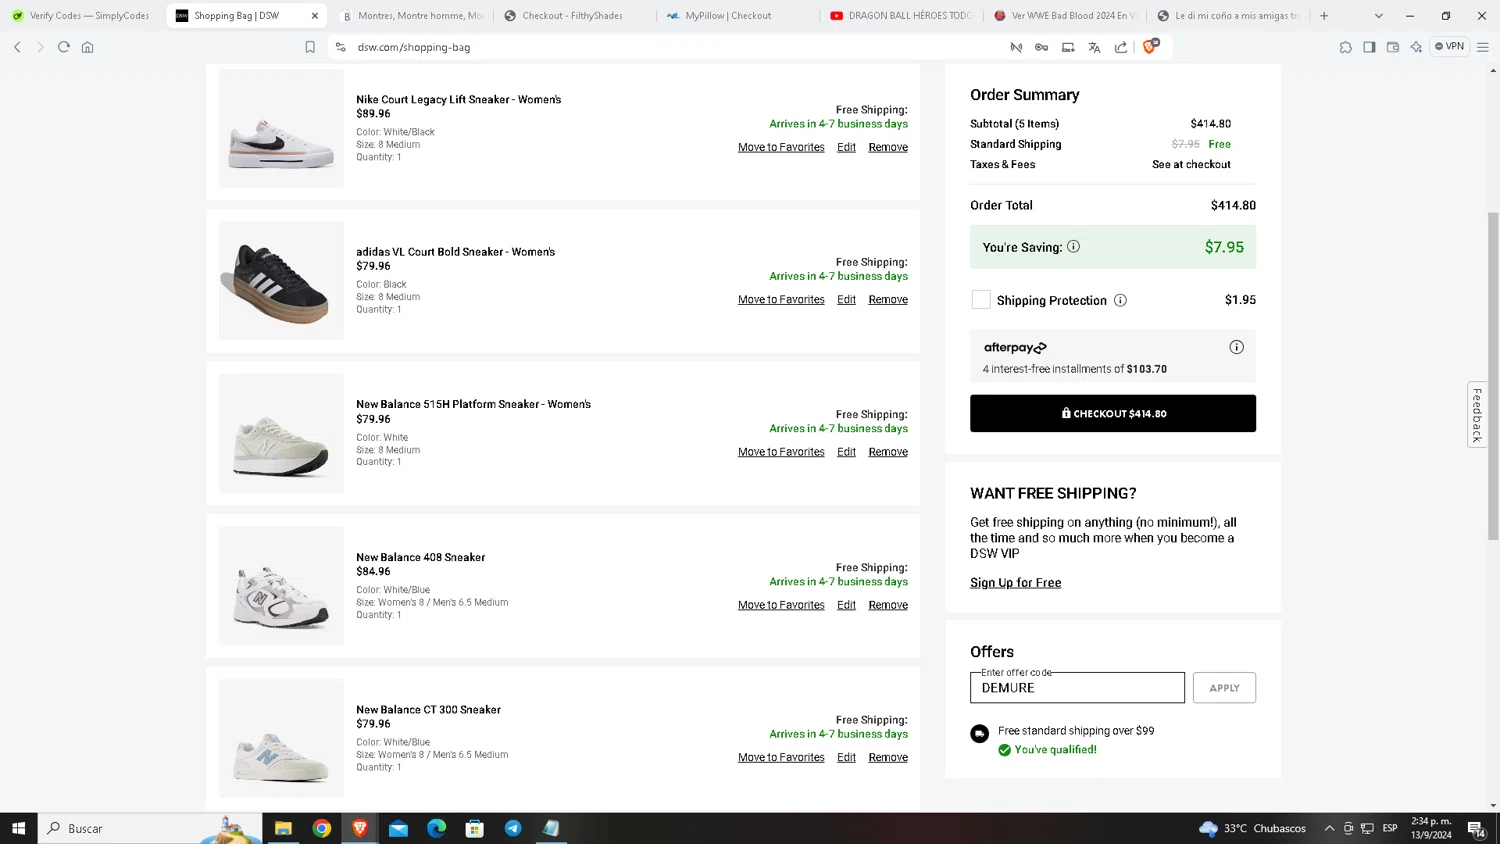Click page vertical scrollbar
The image size is (1500, 844).
(x=1493, y=376)
